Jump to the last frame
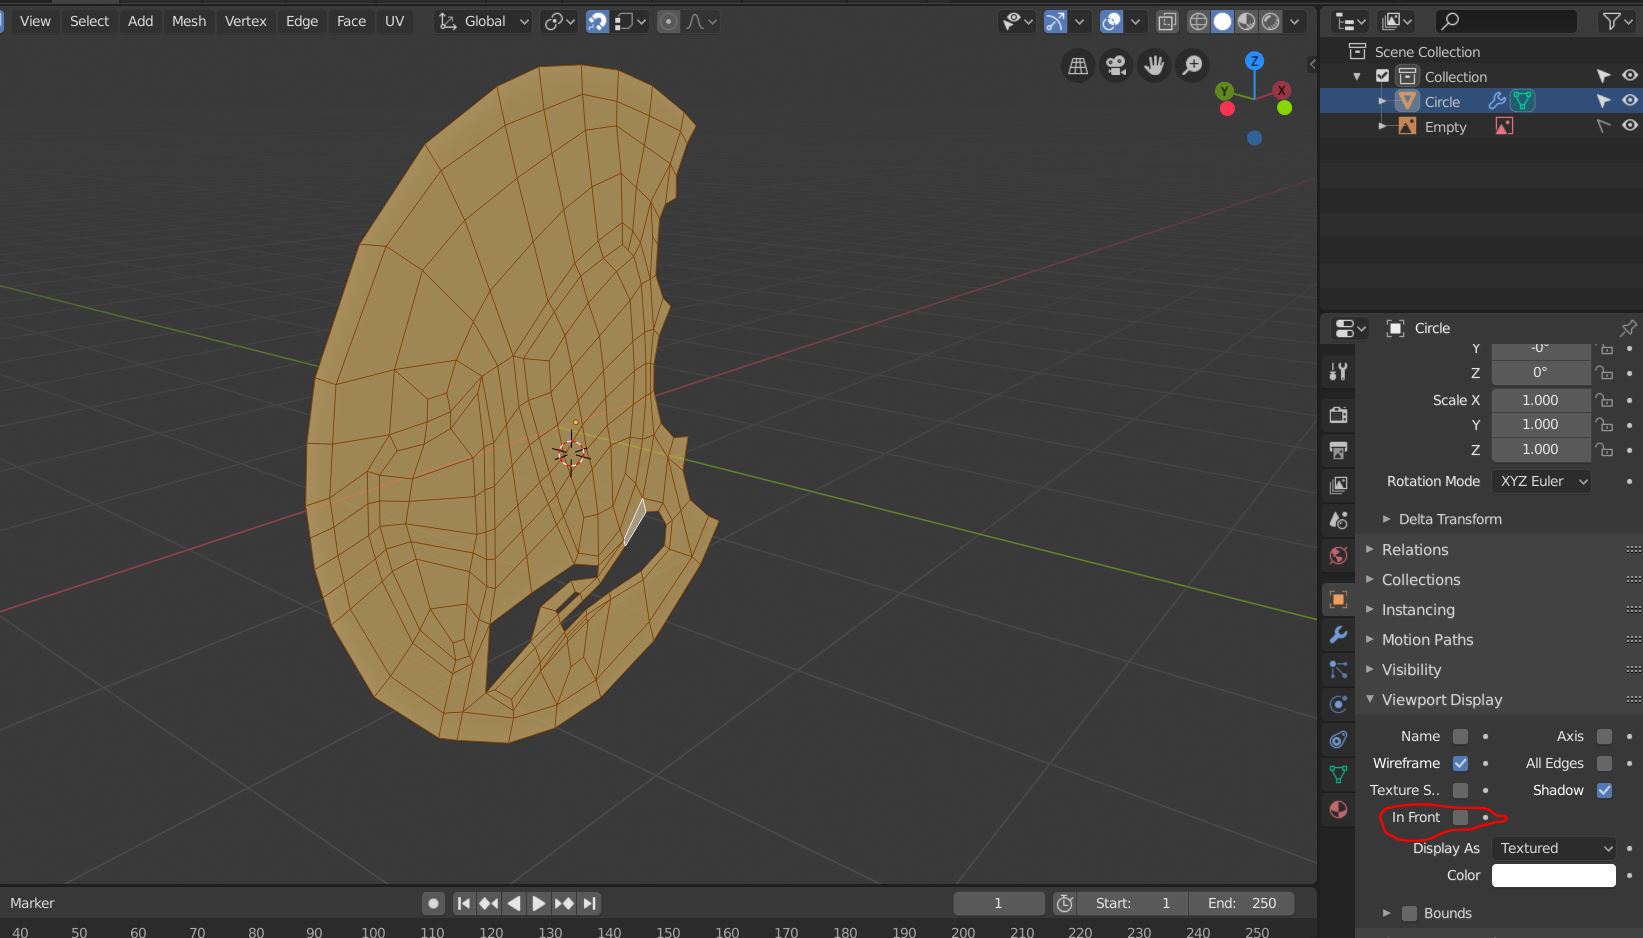1643x938 pixels. click(x=589, y=902)
